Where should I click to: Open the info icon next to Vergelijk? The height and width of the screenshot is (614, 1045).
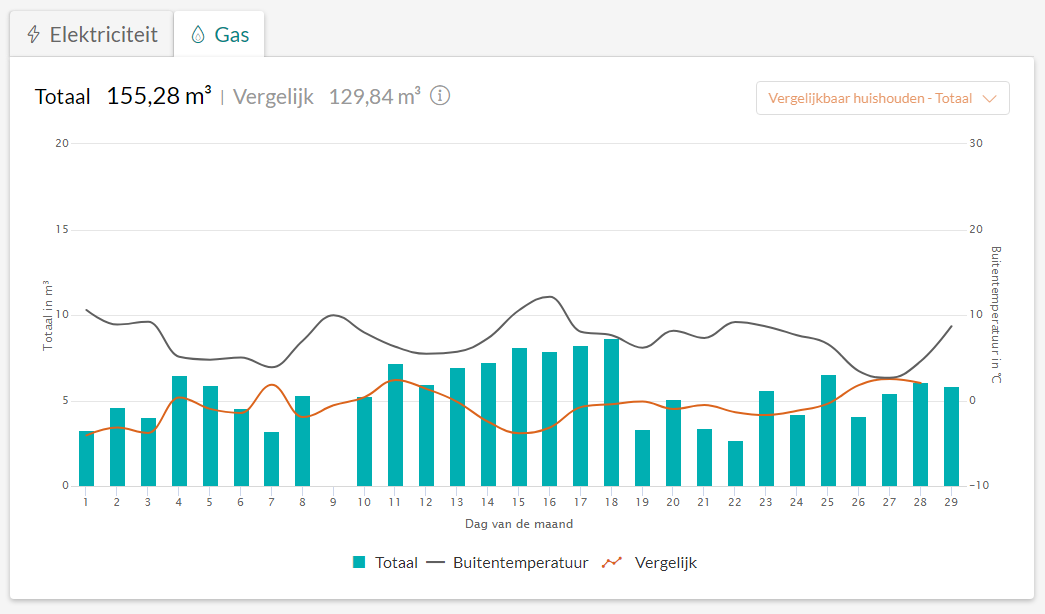pyautogui.click(x=440, y=96)
